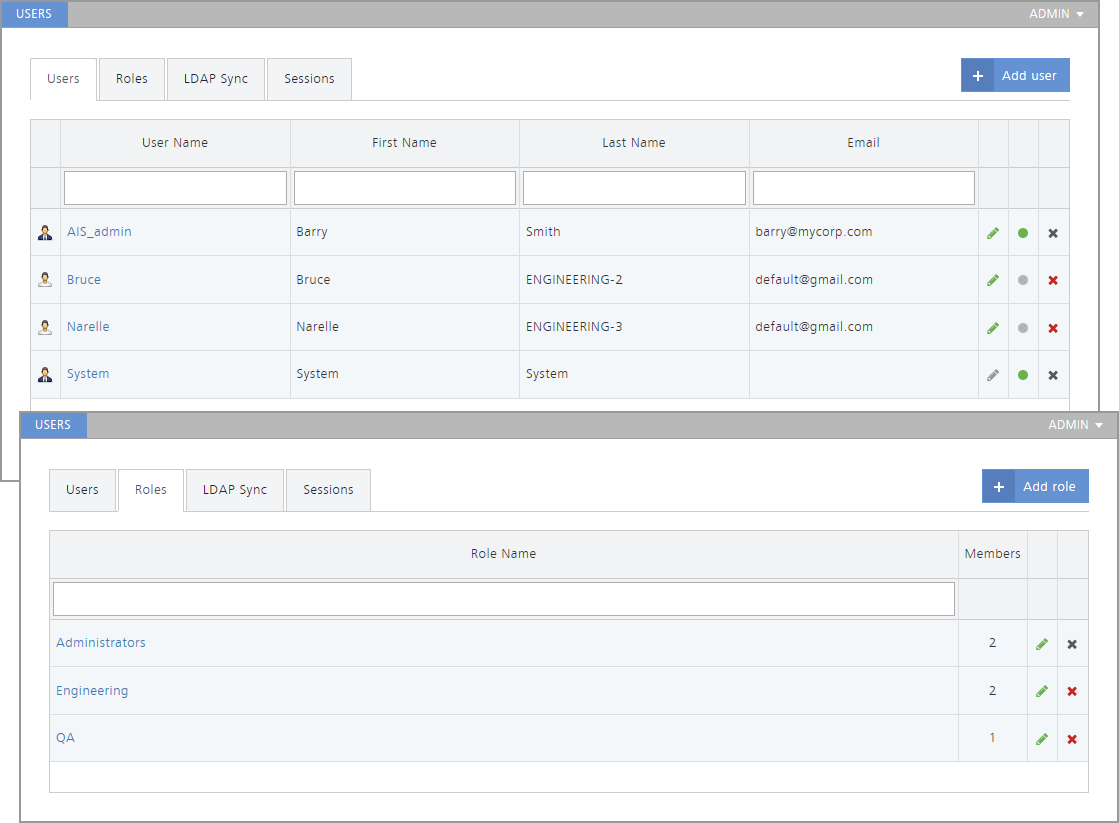The width and height of the screenshot is (1119, 823).
Task: Delete user Narelle with red X
Action: 1053,328
